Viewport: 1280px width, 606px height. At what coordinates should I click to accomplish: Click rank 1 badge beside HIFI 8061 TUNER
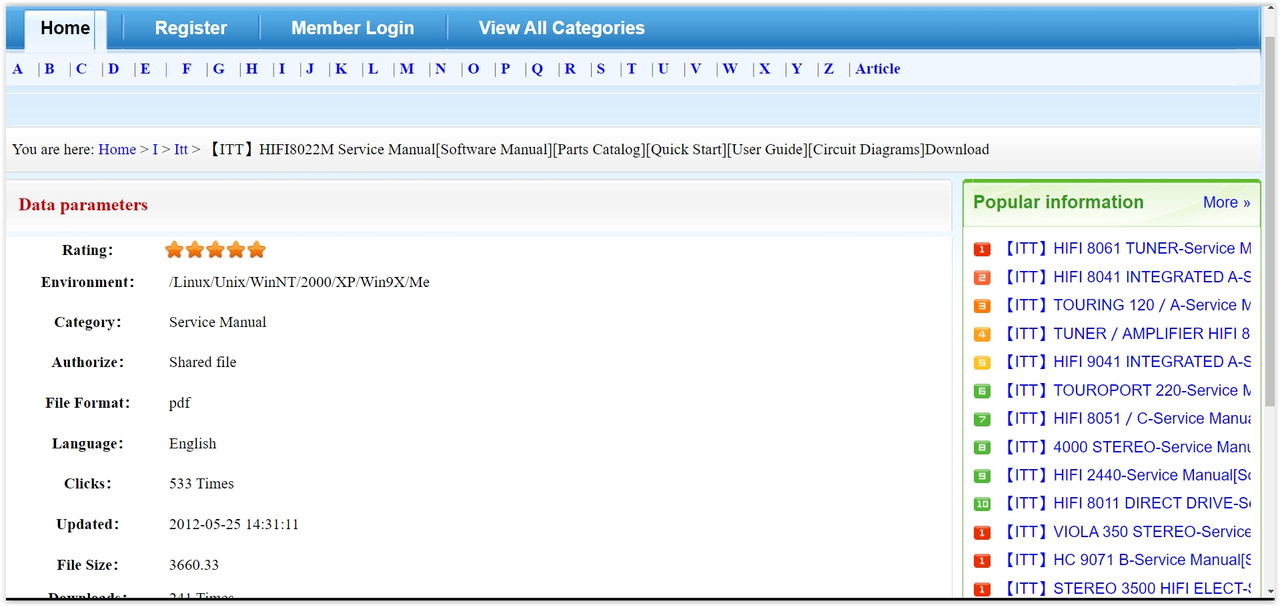[x=982, y=249]
